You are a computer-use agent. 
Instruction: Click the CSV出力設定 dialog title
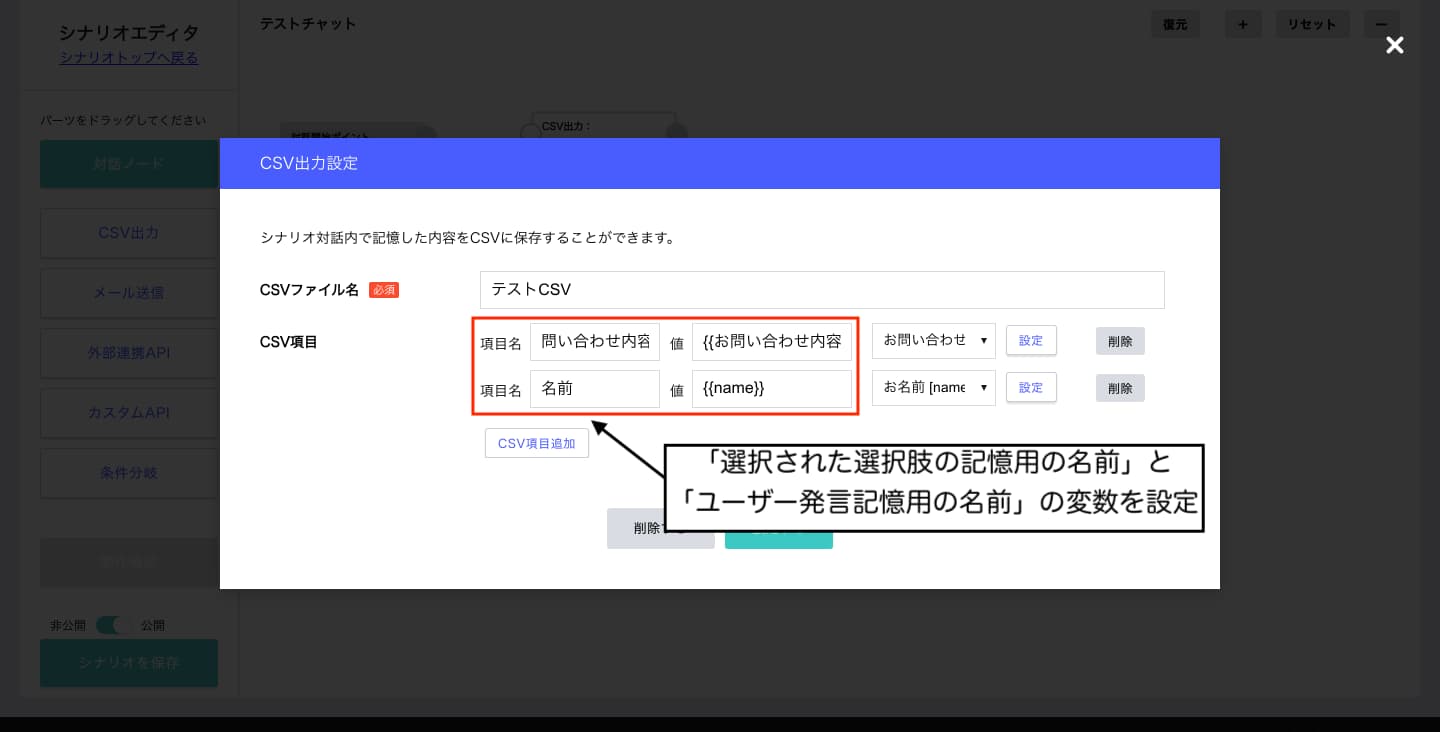(309, 163)
